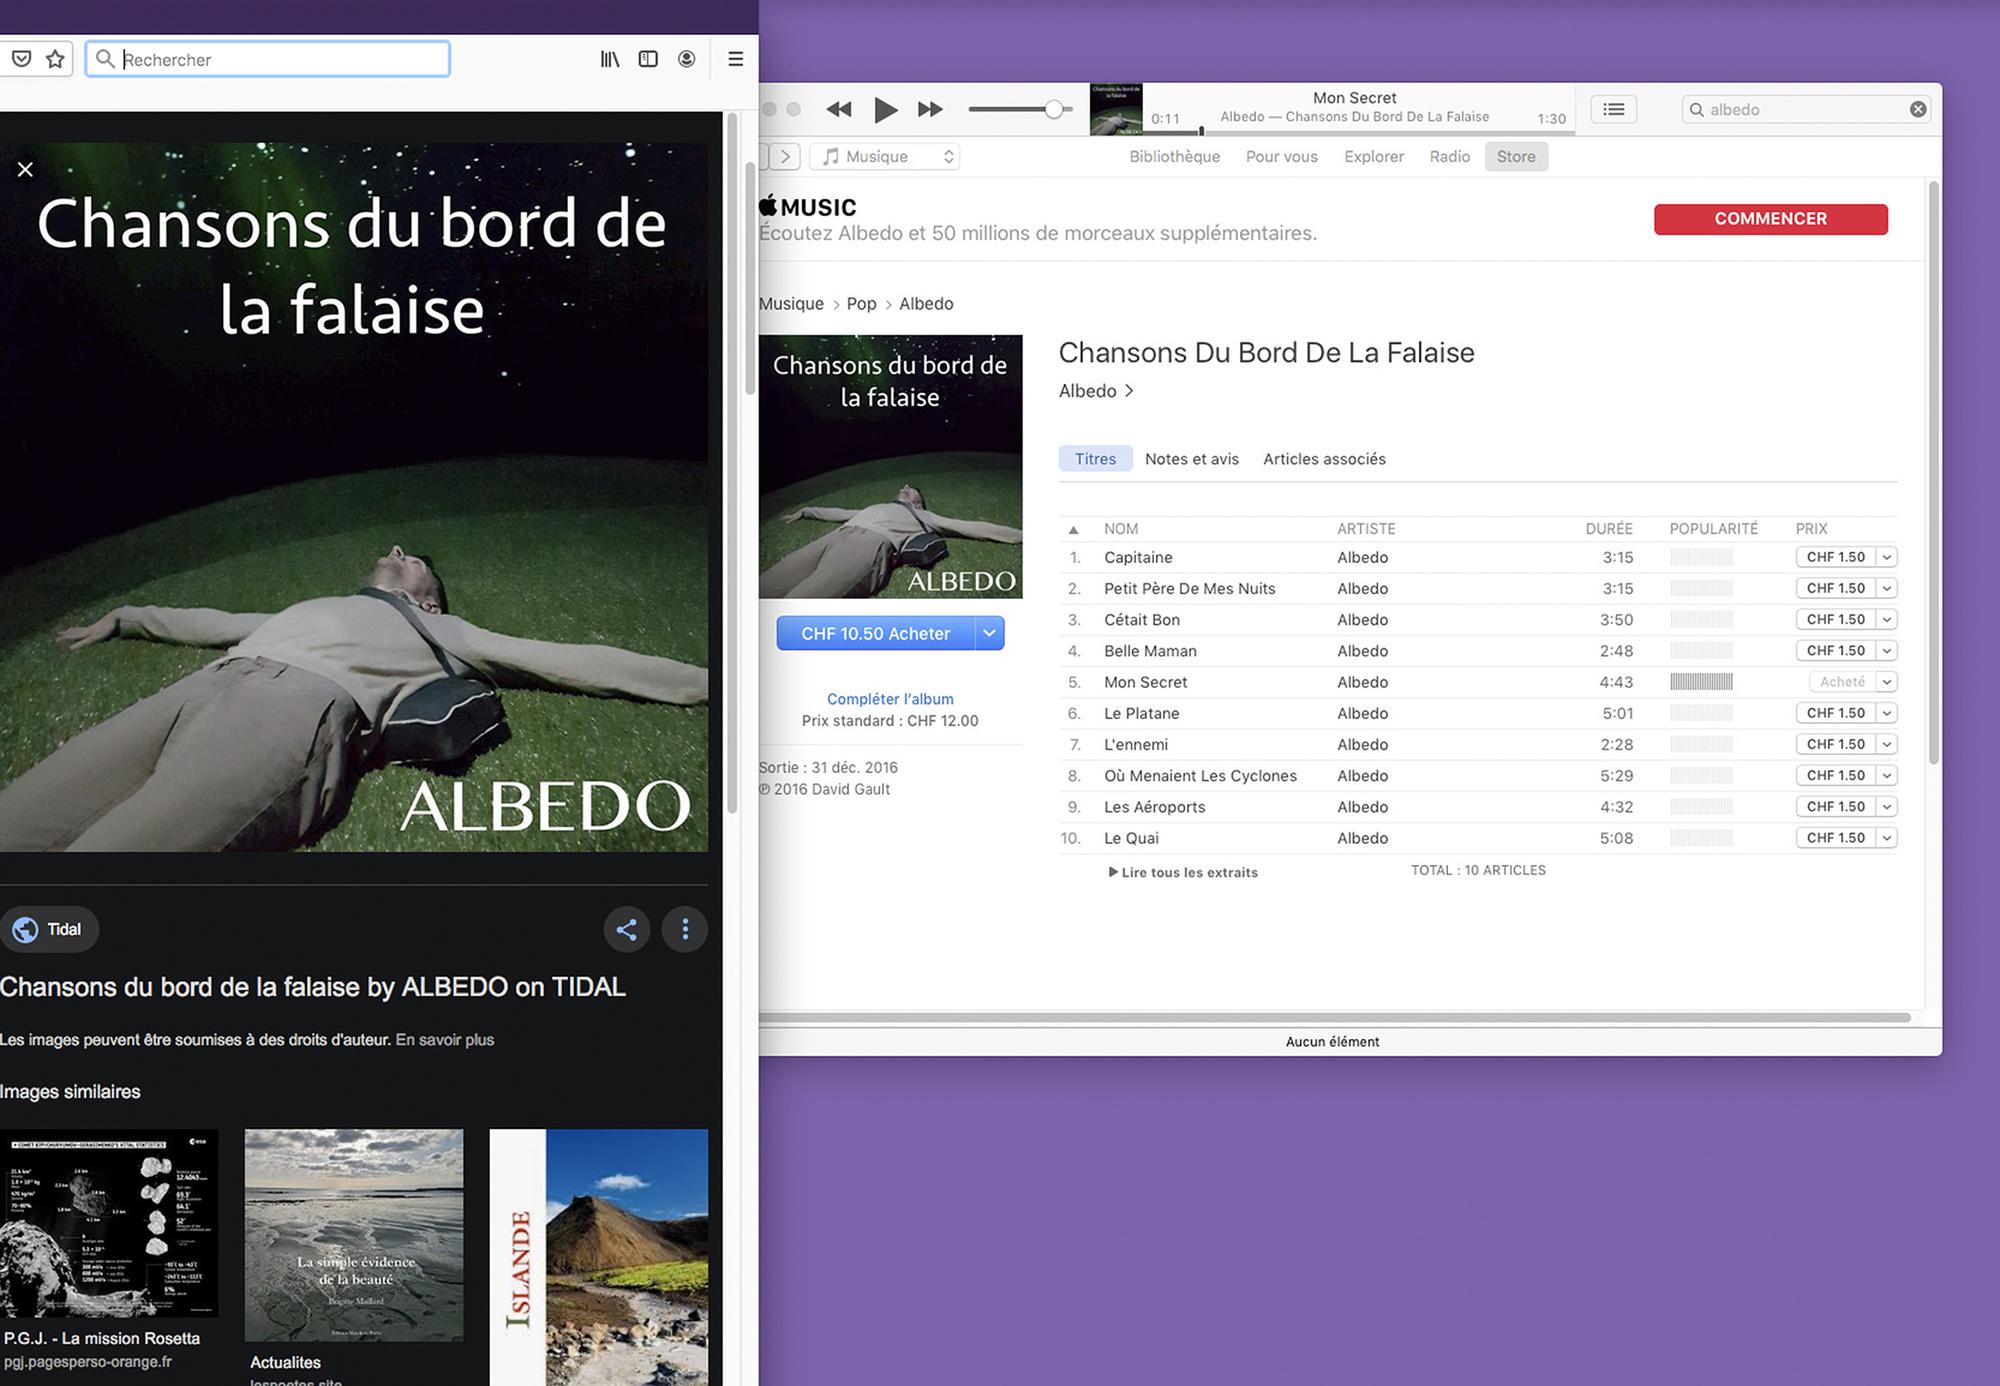Image resolution: width=2000 pixels, height=1386 pixels.
Task: Switch to Notes et avis tab
Action: (1191, 459)
